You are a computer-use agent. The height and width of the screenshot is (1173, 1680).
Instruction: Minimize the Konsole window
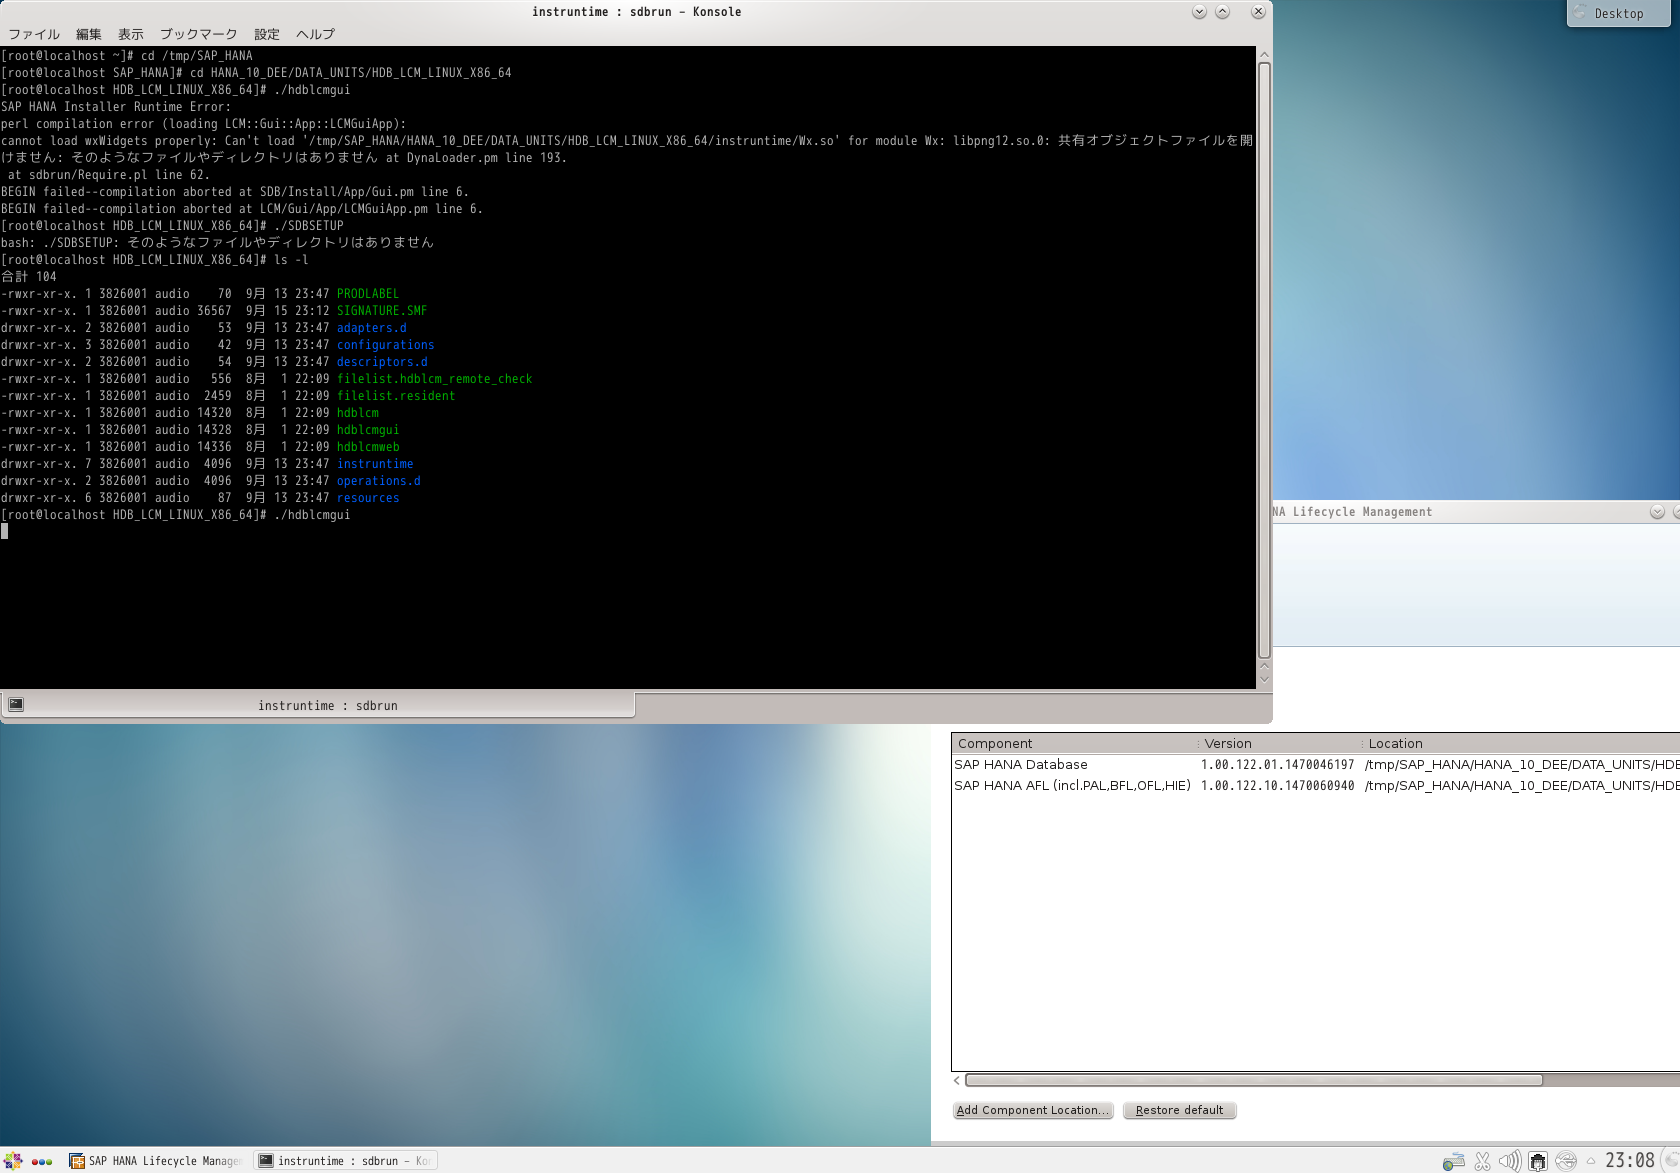coord(1199,12)
